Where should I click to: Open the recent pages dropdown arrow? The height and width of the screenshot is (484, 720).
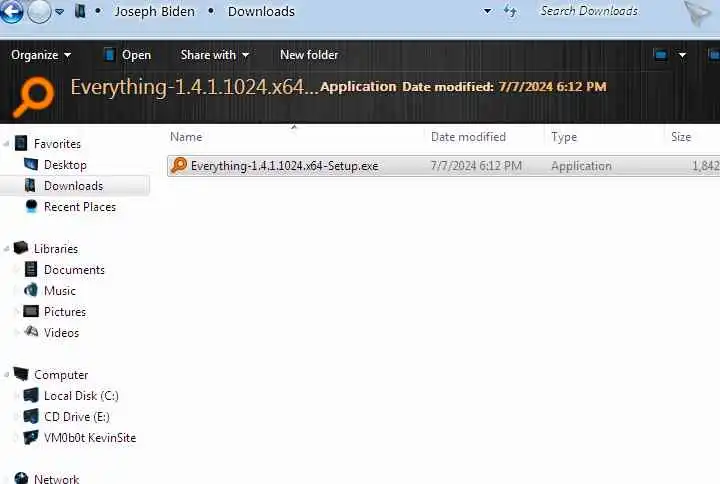coord(60,12)
